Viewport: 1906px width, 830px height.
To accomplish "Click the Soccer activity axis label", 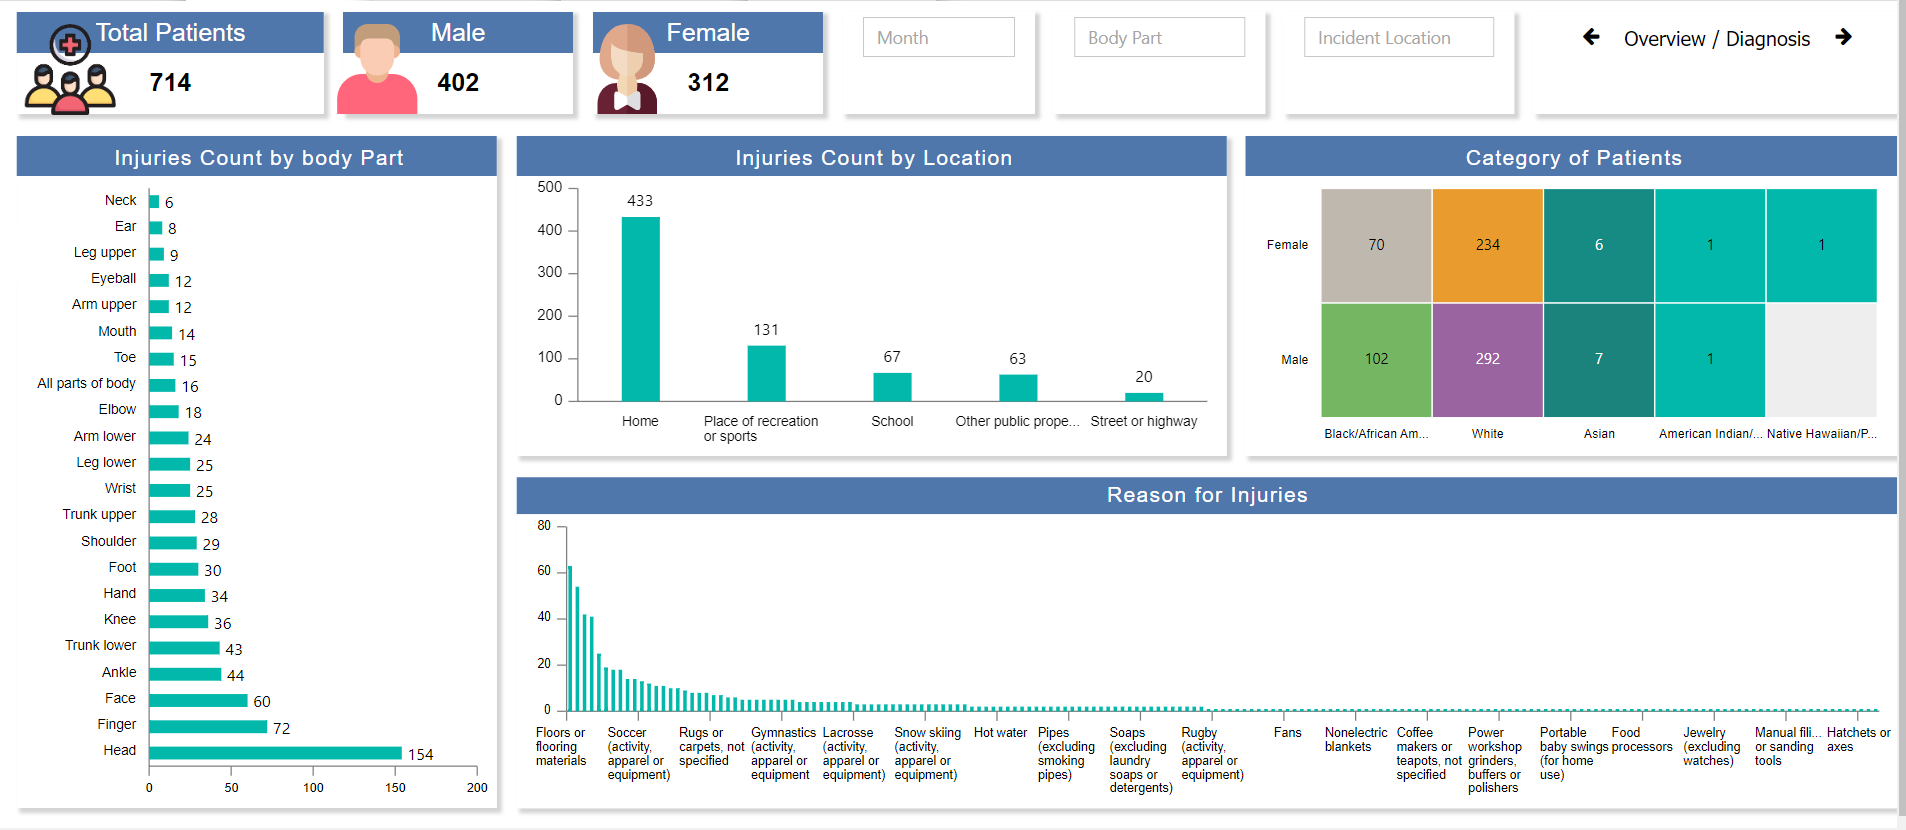I will tap(638, 754).
